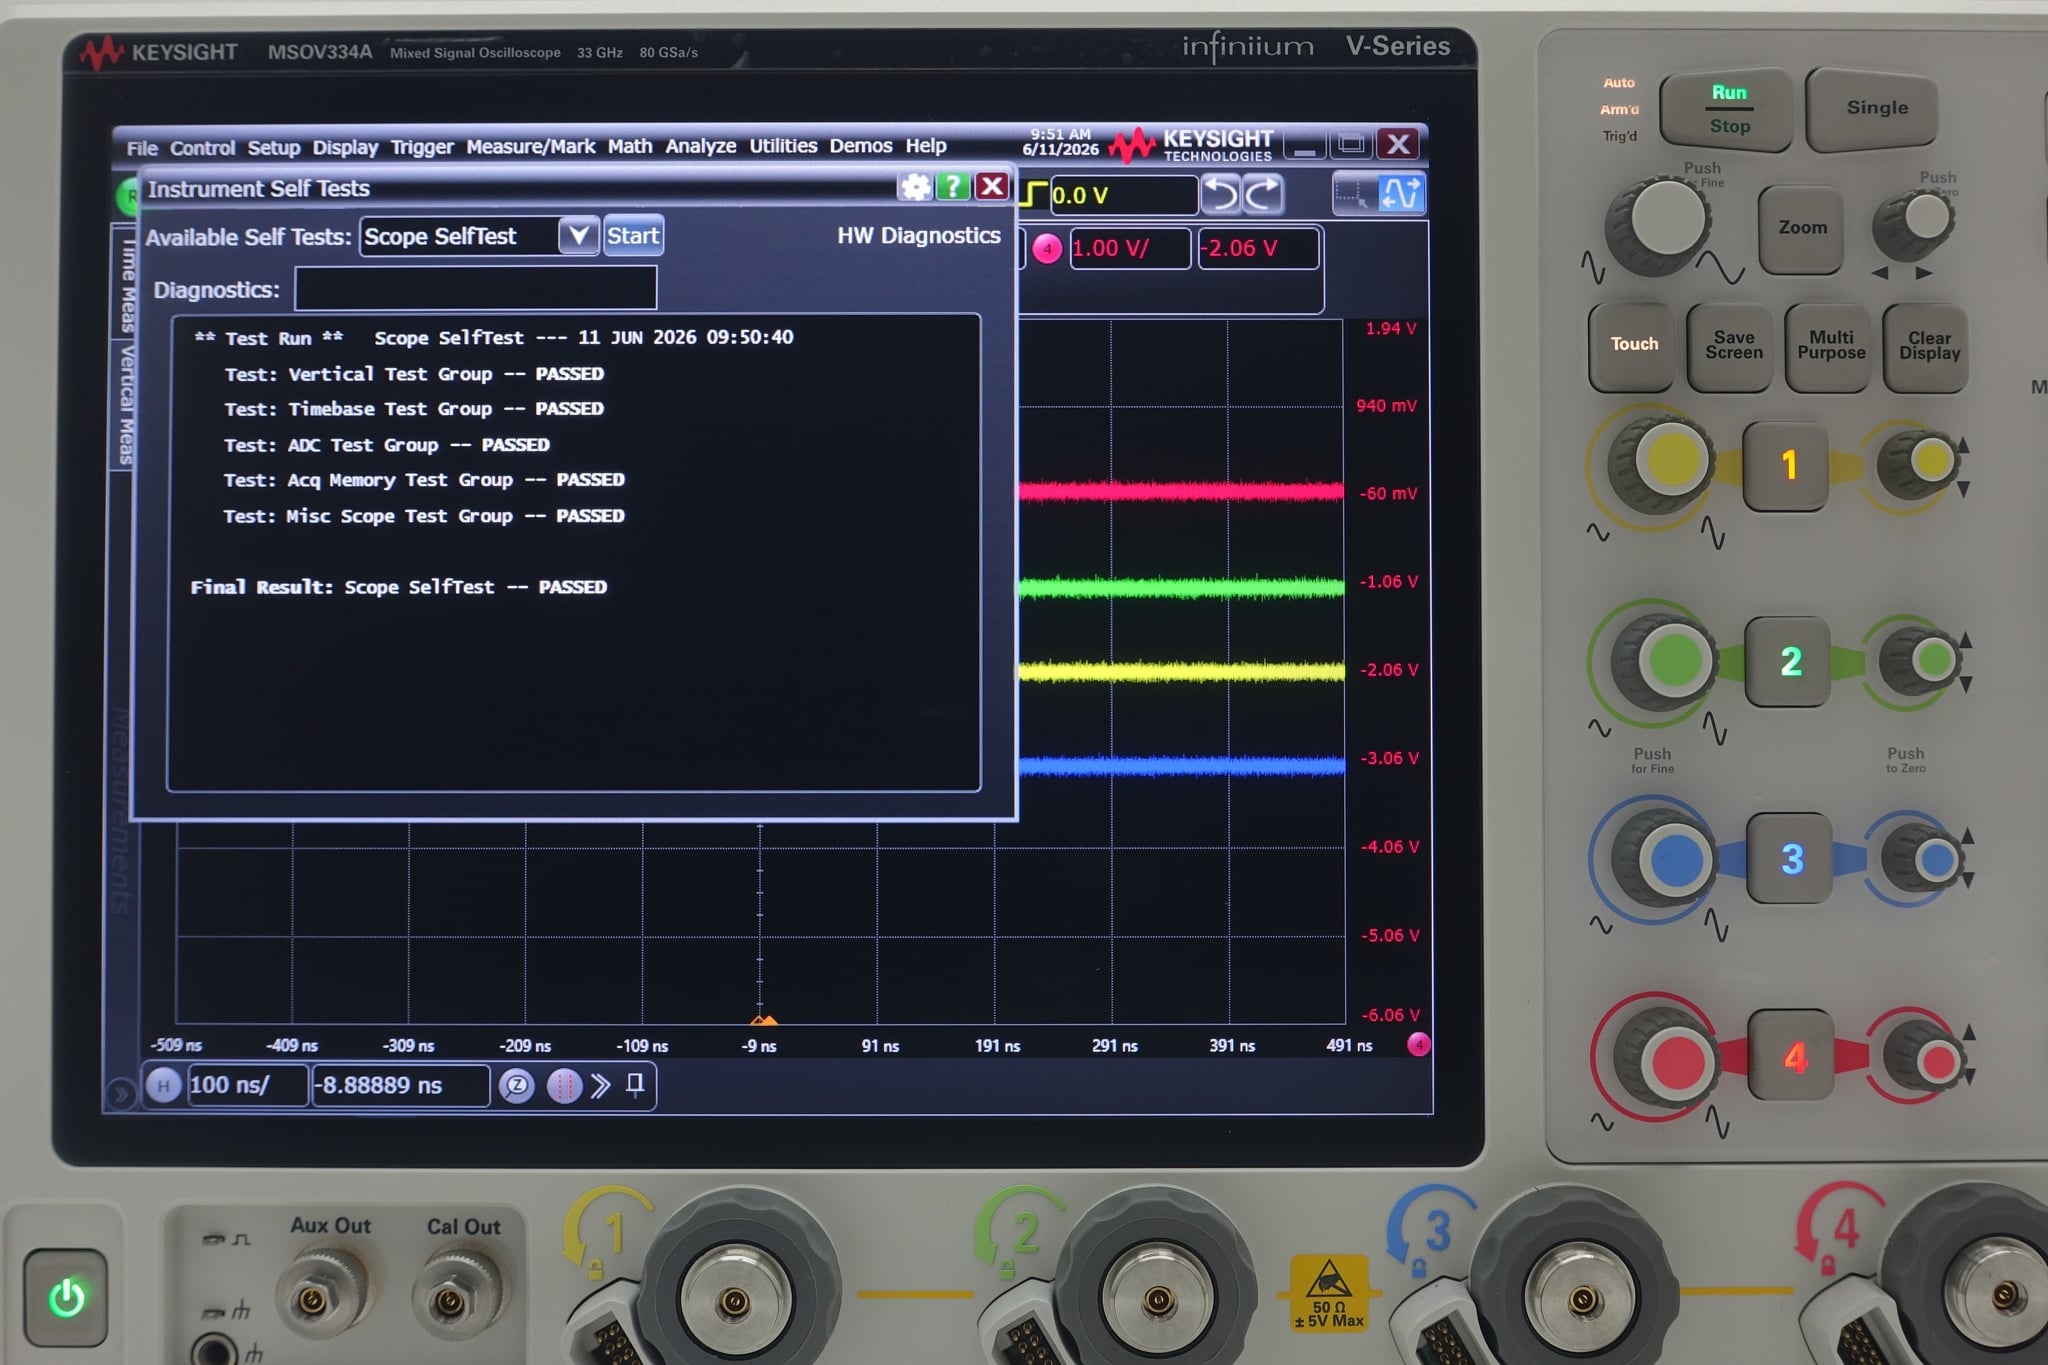Click channel 3 blue vertical scale knob
2048x1365 pixels.
click(1673, 858)
